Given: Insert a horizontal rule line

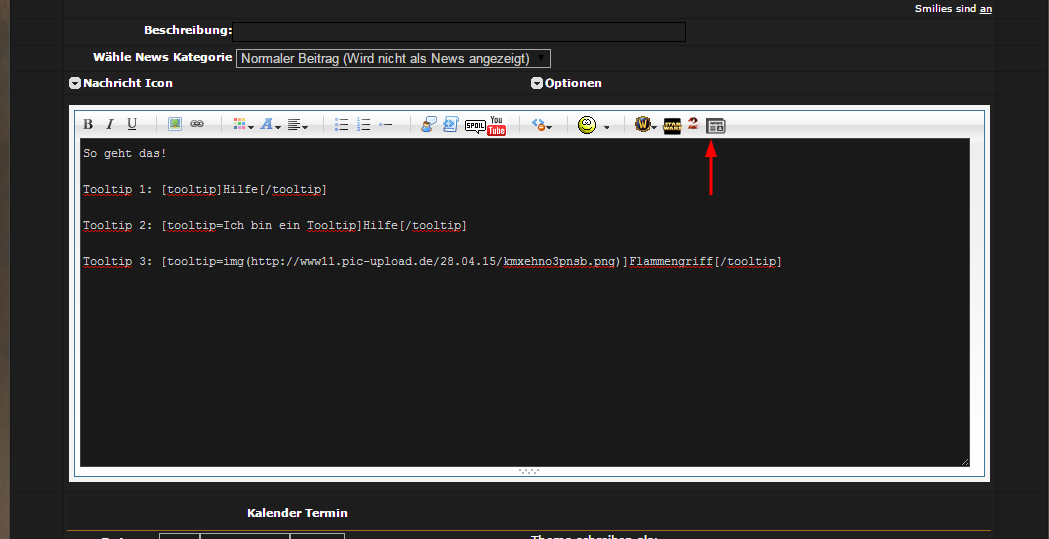Looking at the screenshot, I should tap(385, 124).
